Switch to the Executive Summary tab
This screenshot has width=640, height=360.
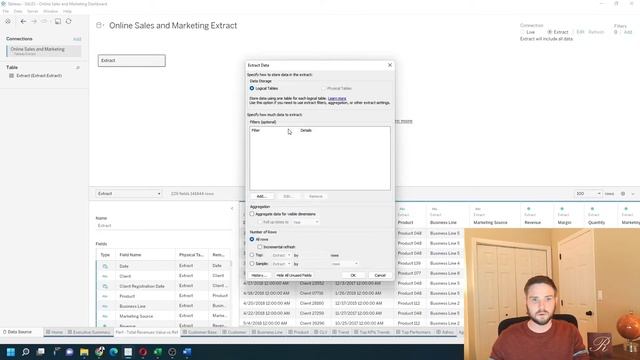coord(89,332)
